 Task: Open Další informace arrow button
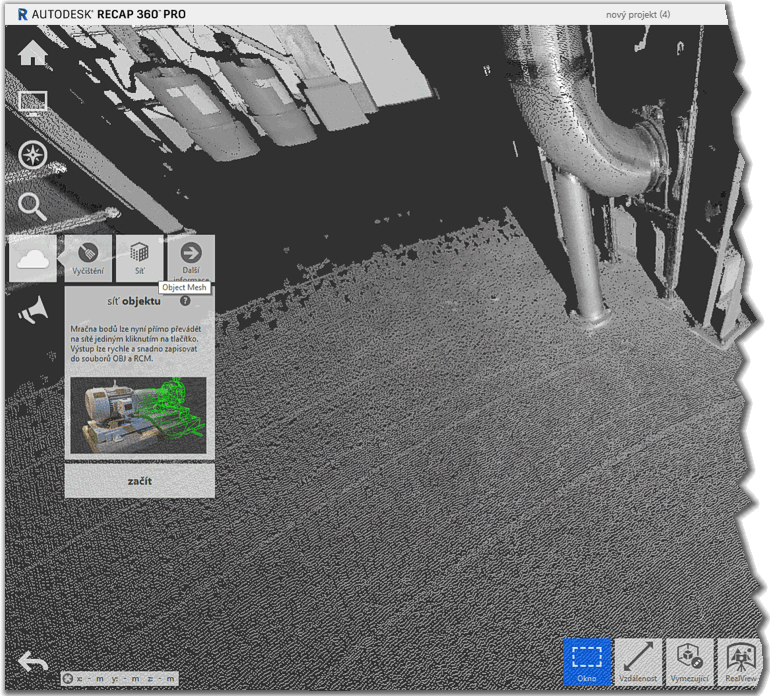190,259
